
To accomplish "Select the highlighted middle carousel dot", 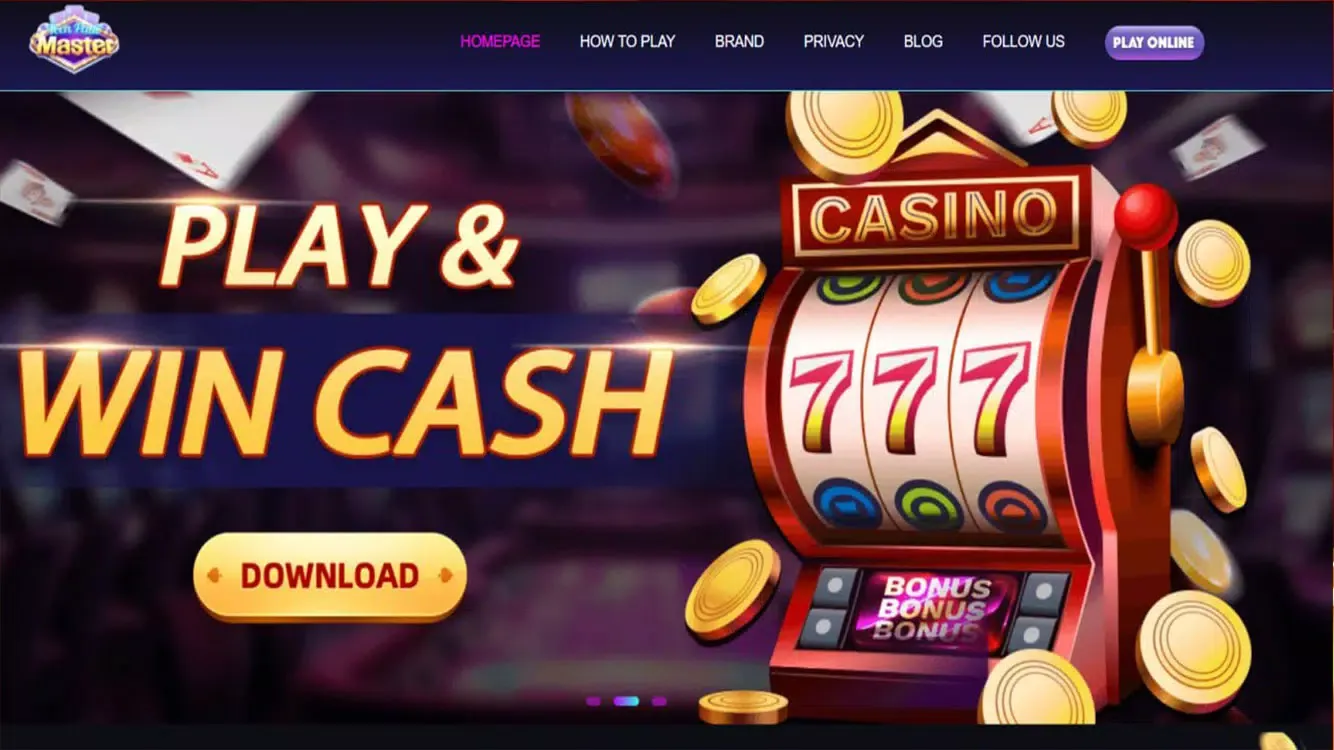I will click(626, 701).
